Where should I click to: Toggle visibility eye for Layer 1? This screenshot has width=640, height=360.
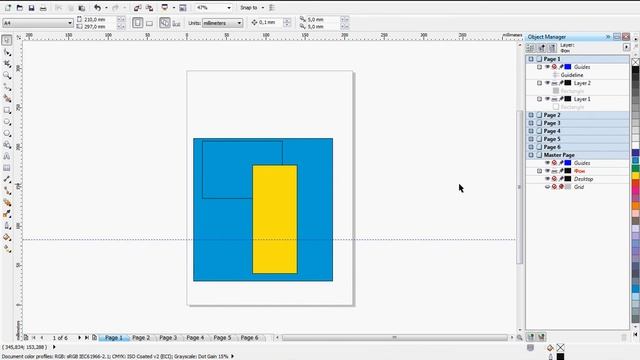[x=547, y=99]
